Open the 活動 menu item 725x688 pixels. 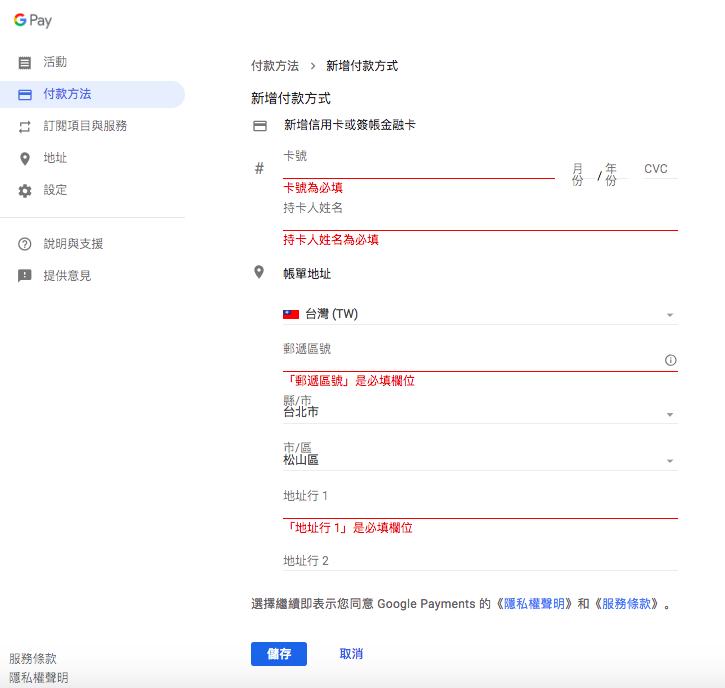coord(92,62)
